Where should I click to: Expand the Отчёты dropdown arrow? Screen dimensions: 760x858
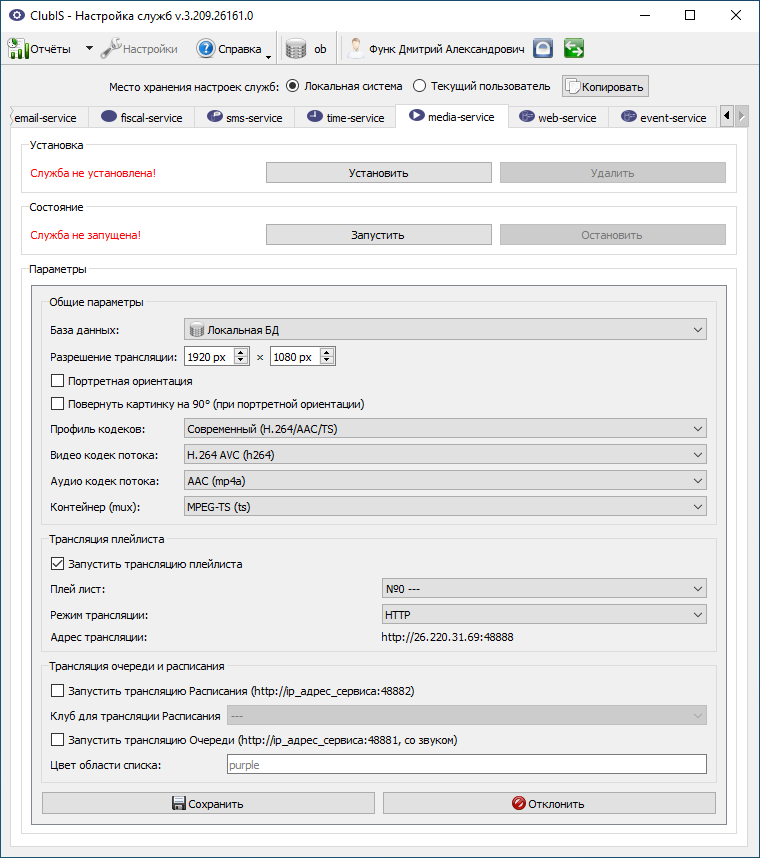click(89, 48)
